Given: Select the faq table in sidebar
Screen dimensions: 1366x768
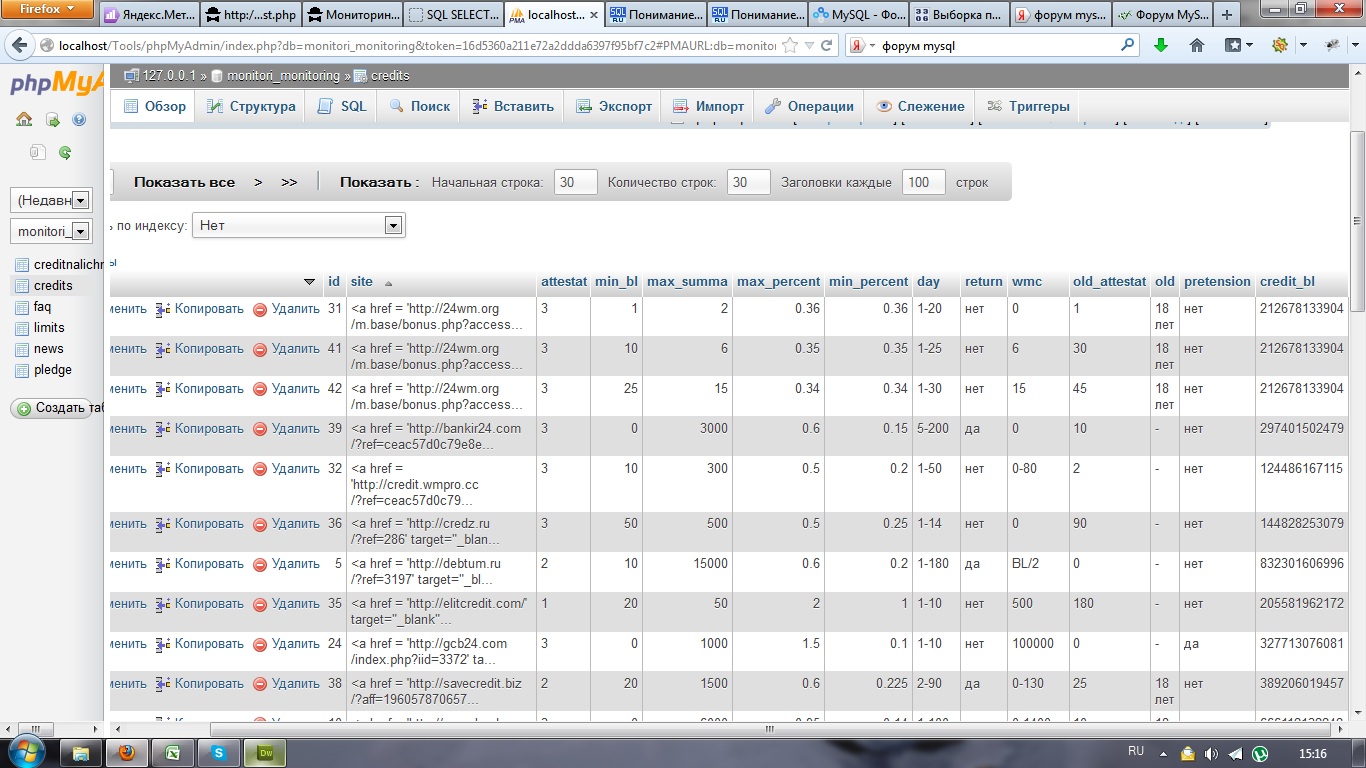Looking at the screenshot, I should coord(42,307).
